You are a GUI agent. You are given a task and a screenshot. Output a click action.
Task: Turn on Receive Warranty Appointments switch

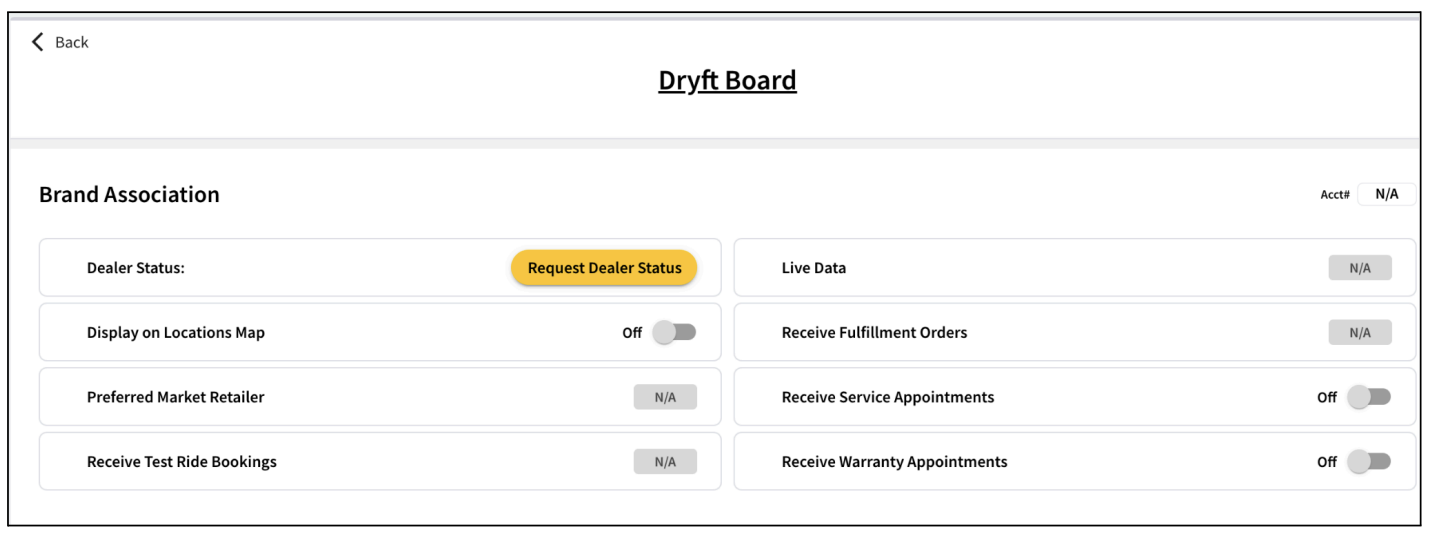(1368, 461)
